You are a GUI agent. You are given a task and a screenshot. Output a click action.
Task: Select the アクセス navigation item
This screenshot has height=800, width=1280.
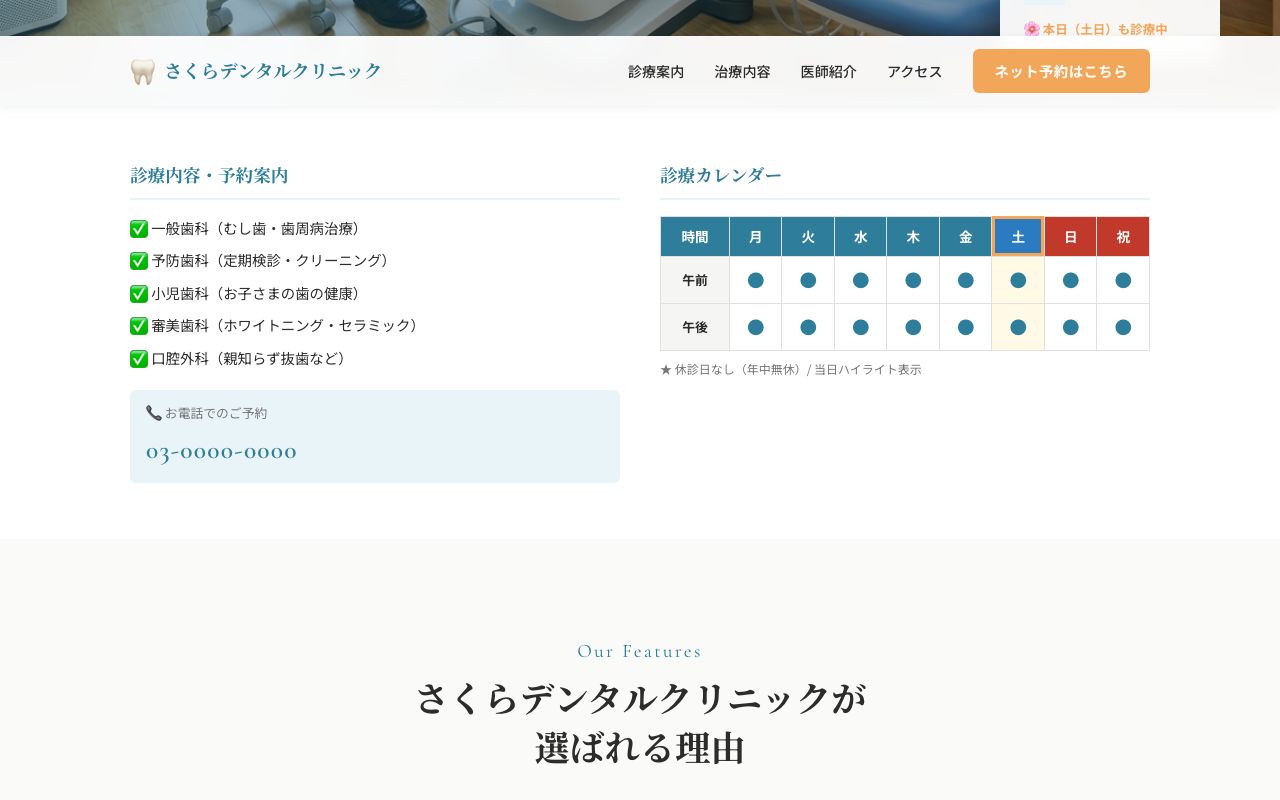pyautogui.click(x=914, y=71)
